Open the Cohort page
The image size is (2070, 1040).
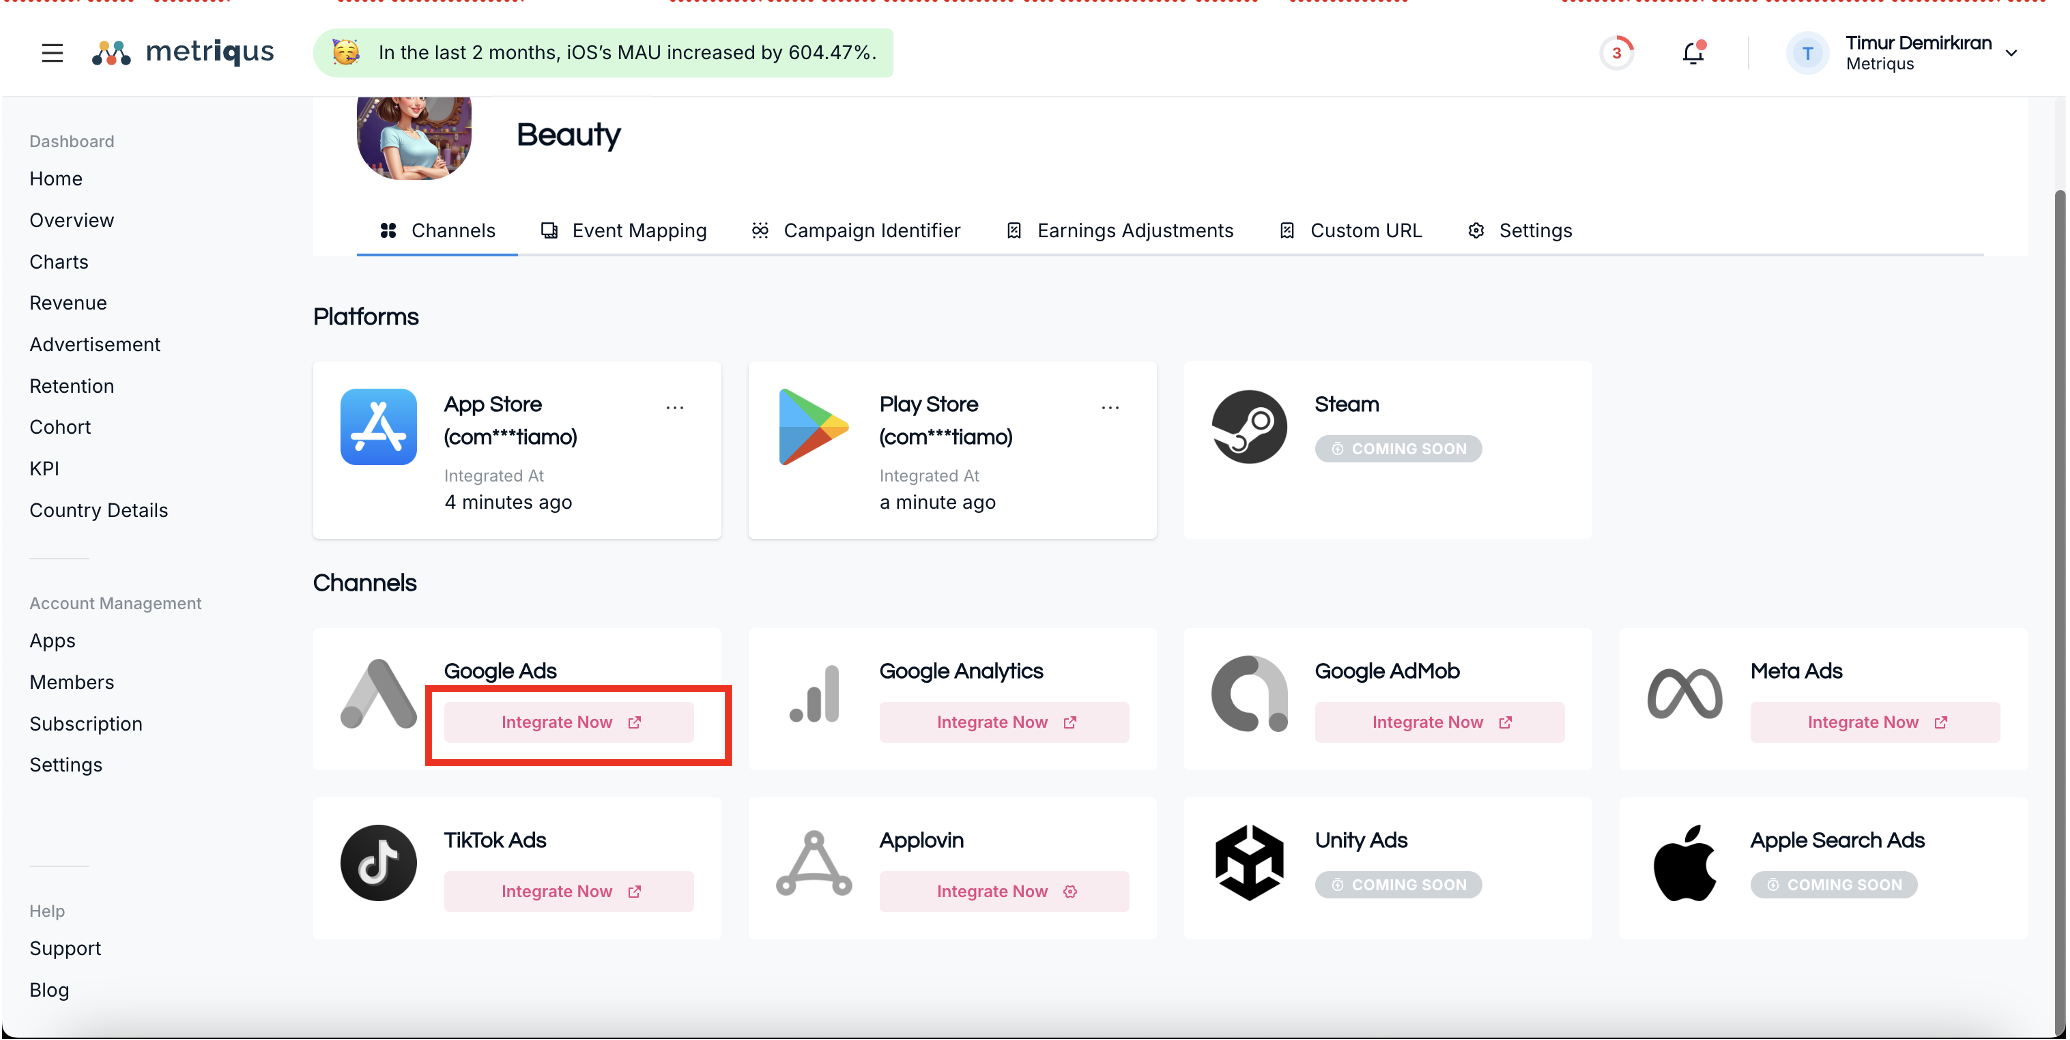point(60,427)
